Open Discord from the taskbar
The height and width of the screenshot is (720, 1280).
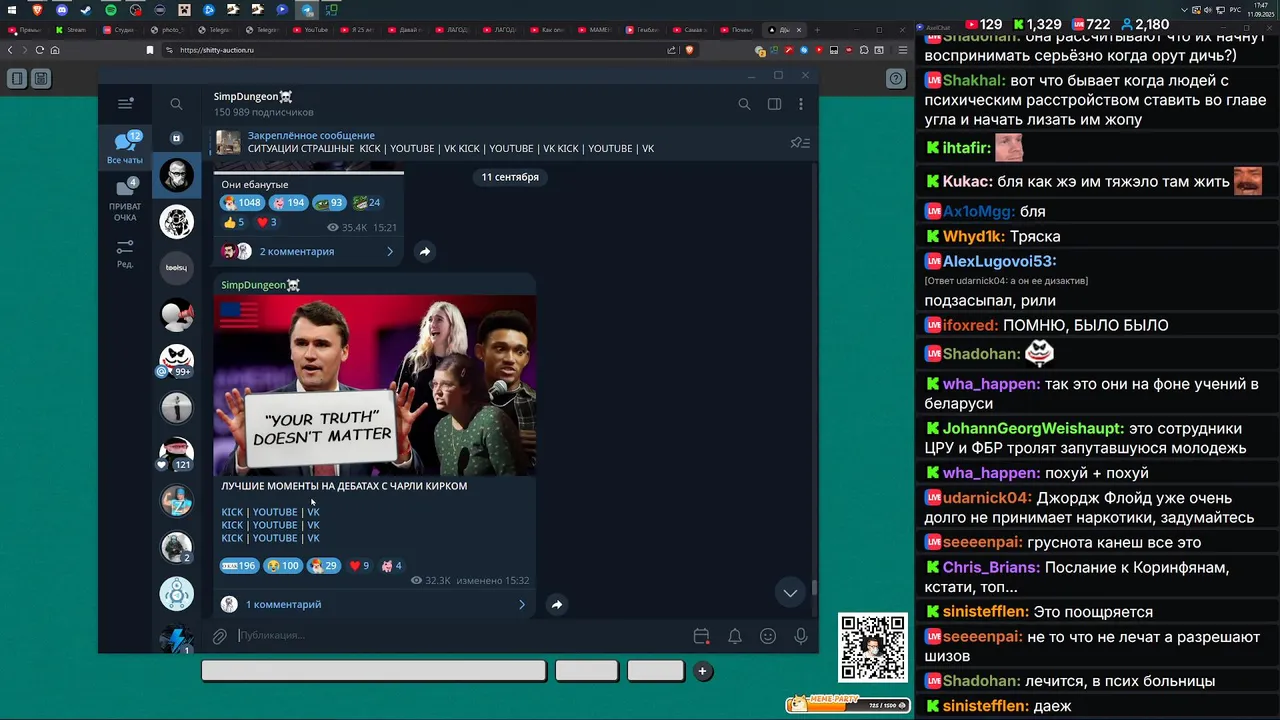tap(62, 10)
